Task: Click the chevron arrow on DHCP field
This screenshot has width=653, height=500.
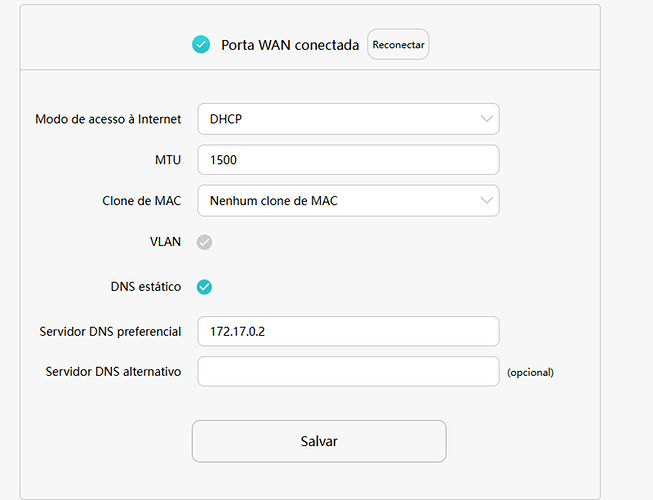Action: (x=487, y=119)
